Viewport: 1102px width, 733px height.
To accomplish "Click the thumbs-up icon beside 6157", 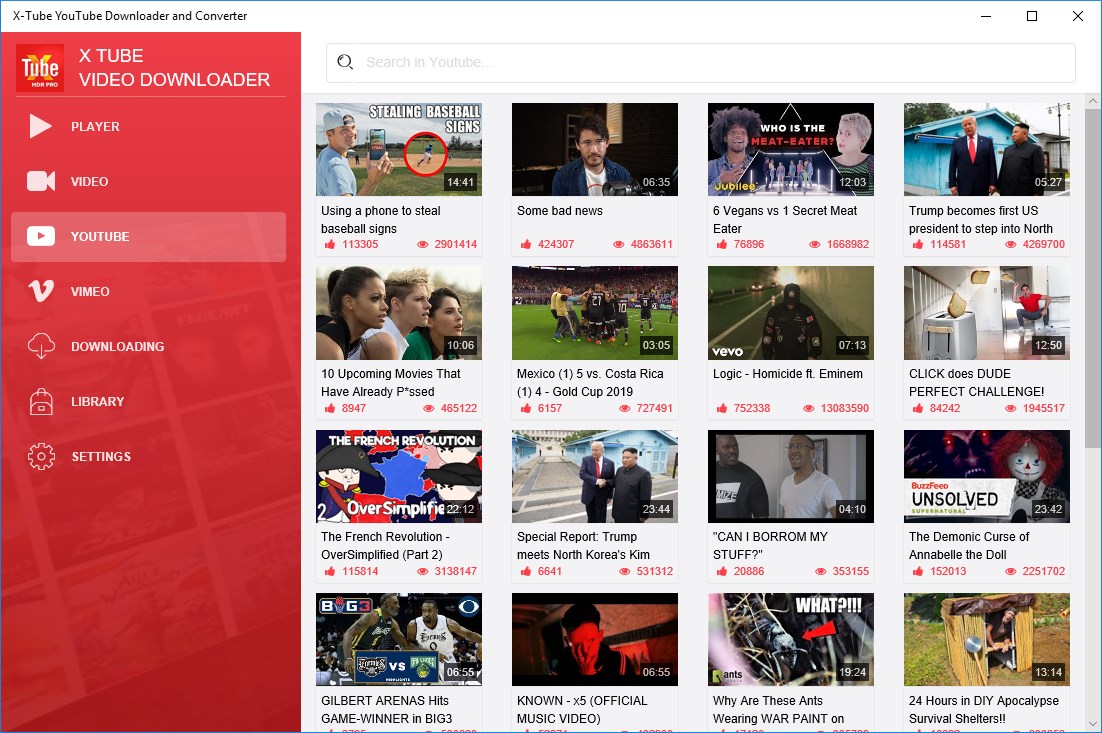I will point(526,408).
